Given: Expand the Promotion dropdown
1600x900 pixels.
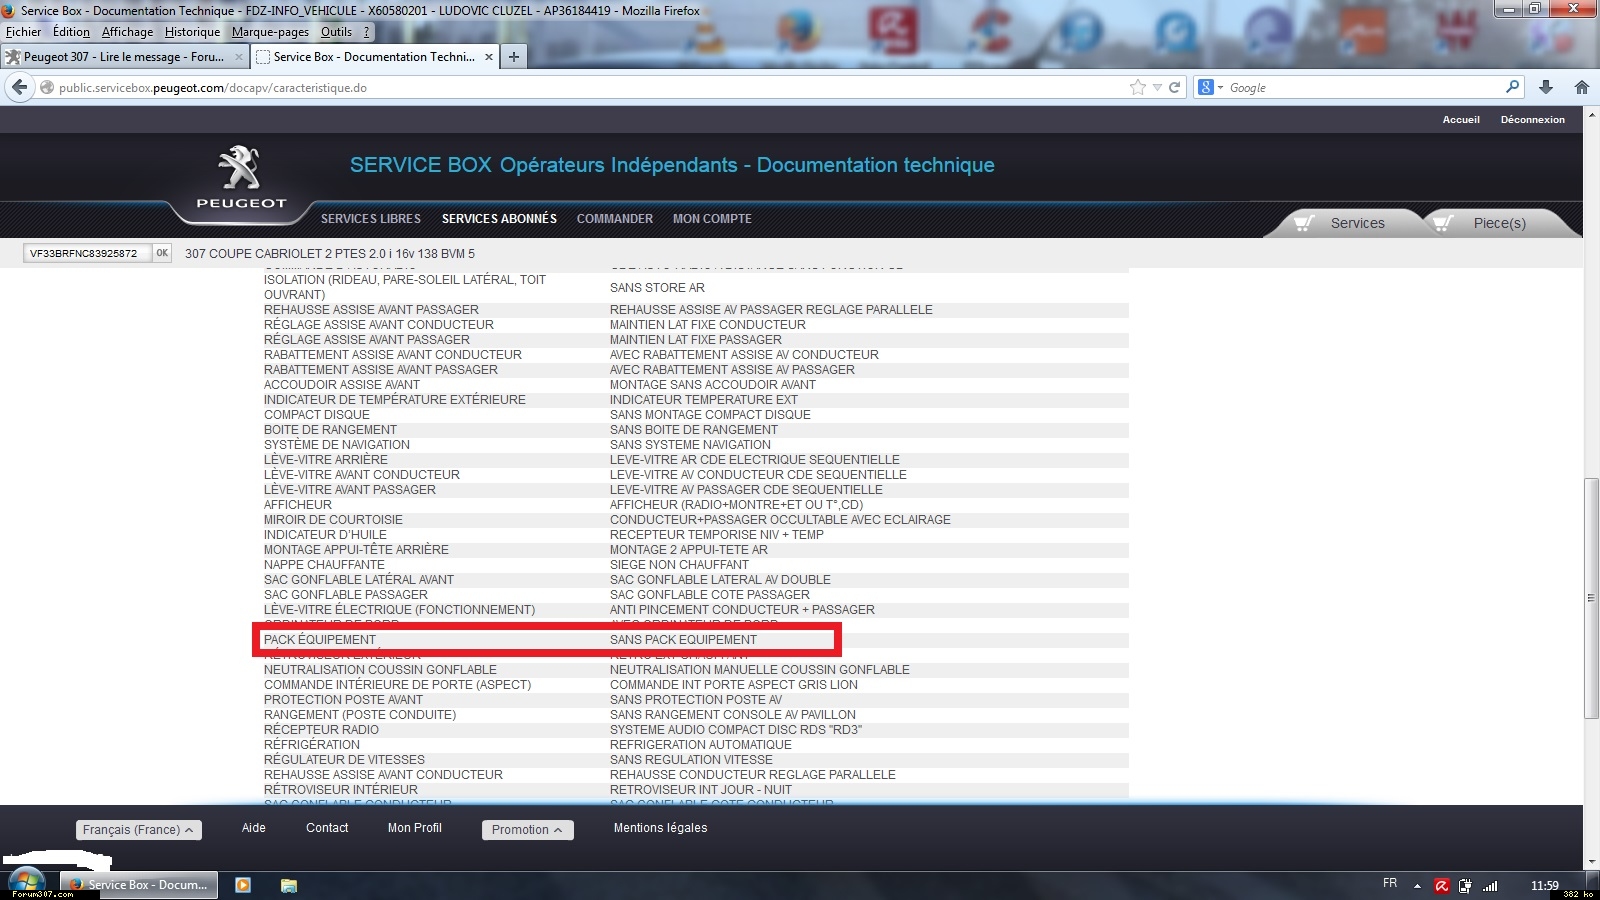Looking at the screenshot, I should click(527, 830).
